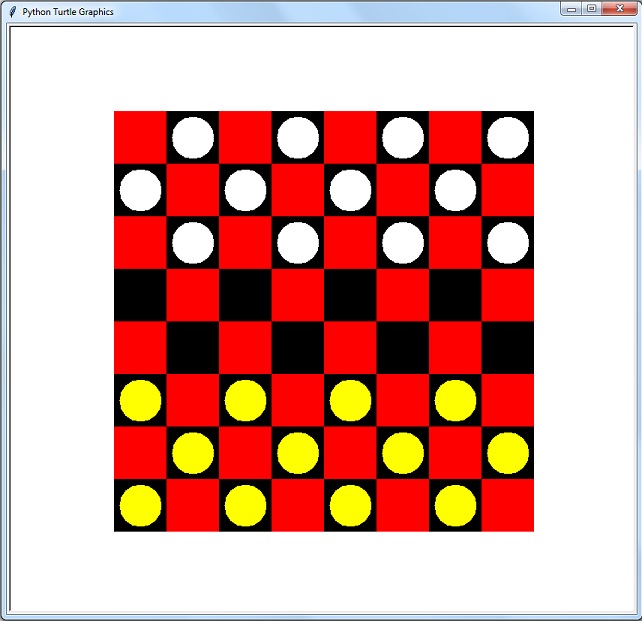Minimize the Python Turtle Graphics window
This screenshot has width=642, height=621.
(x=572, y=9)
